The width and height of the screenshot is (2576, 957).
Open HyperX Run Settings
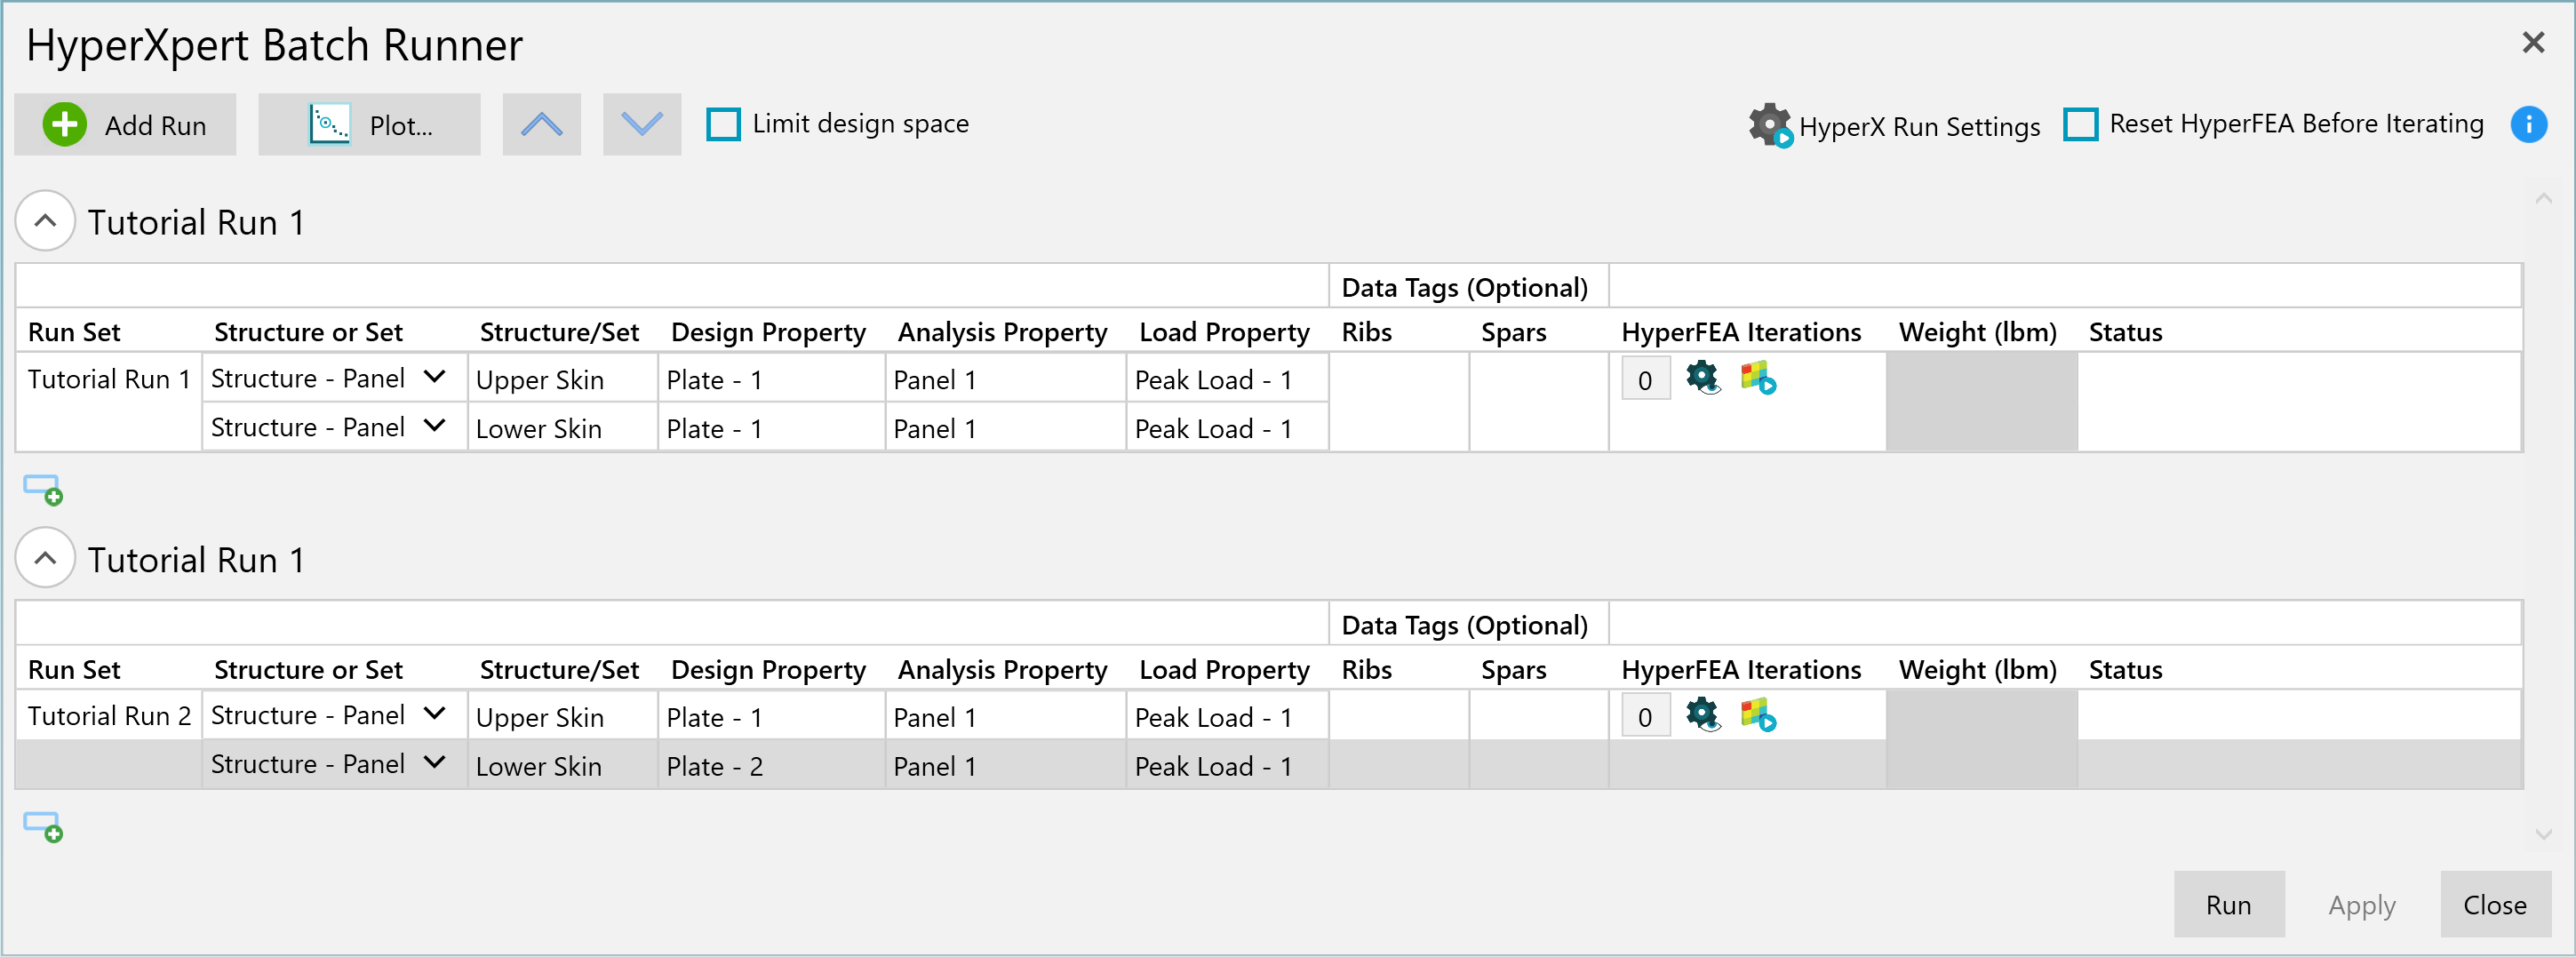[x=1894, y=126]
